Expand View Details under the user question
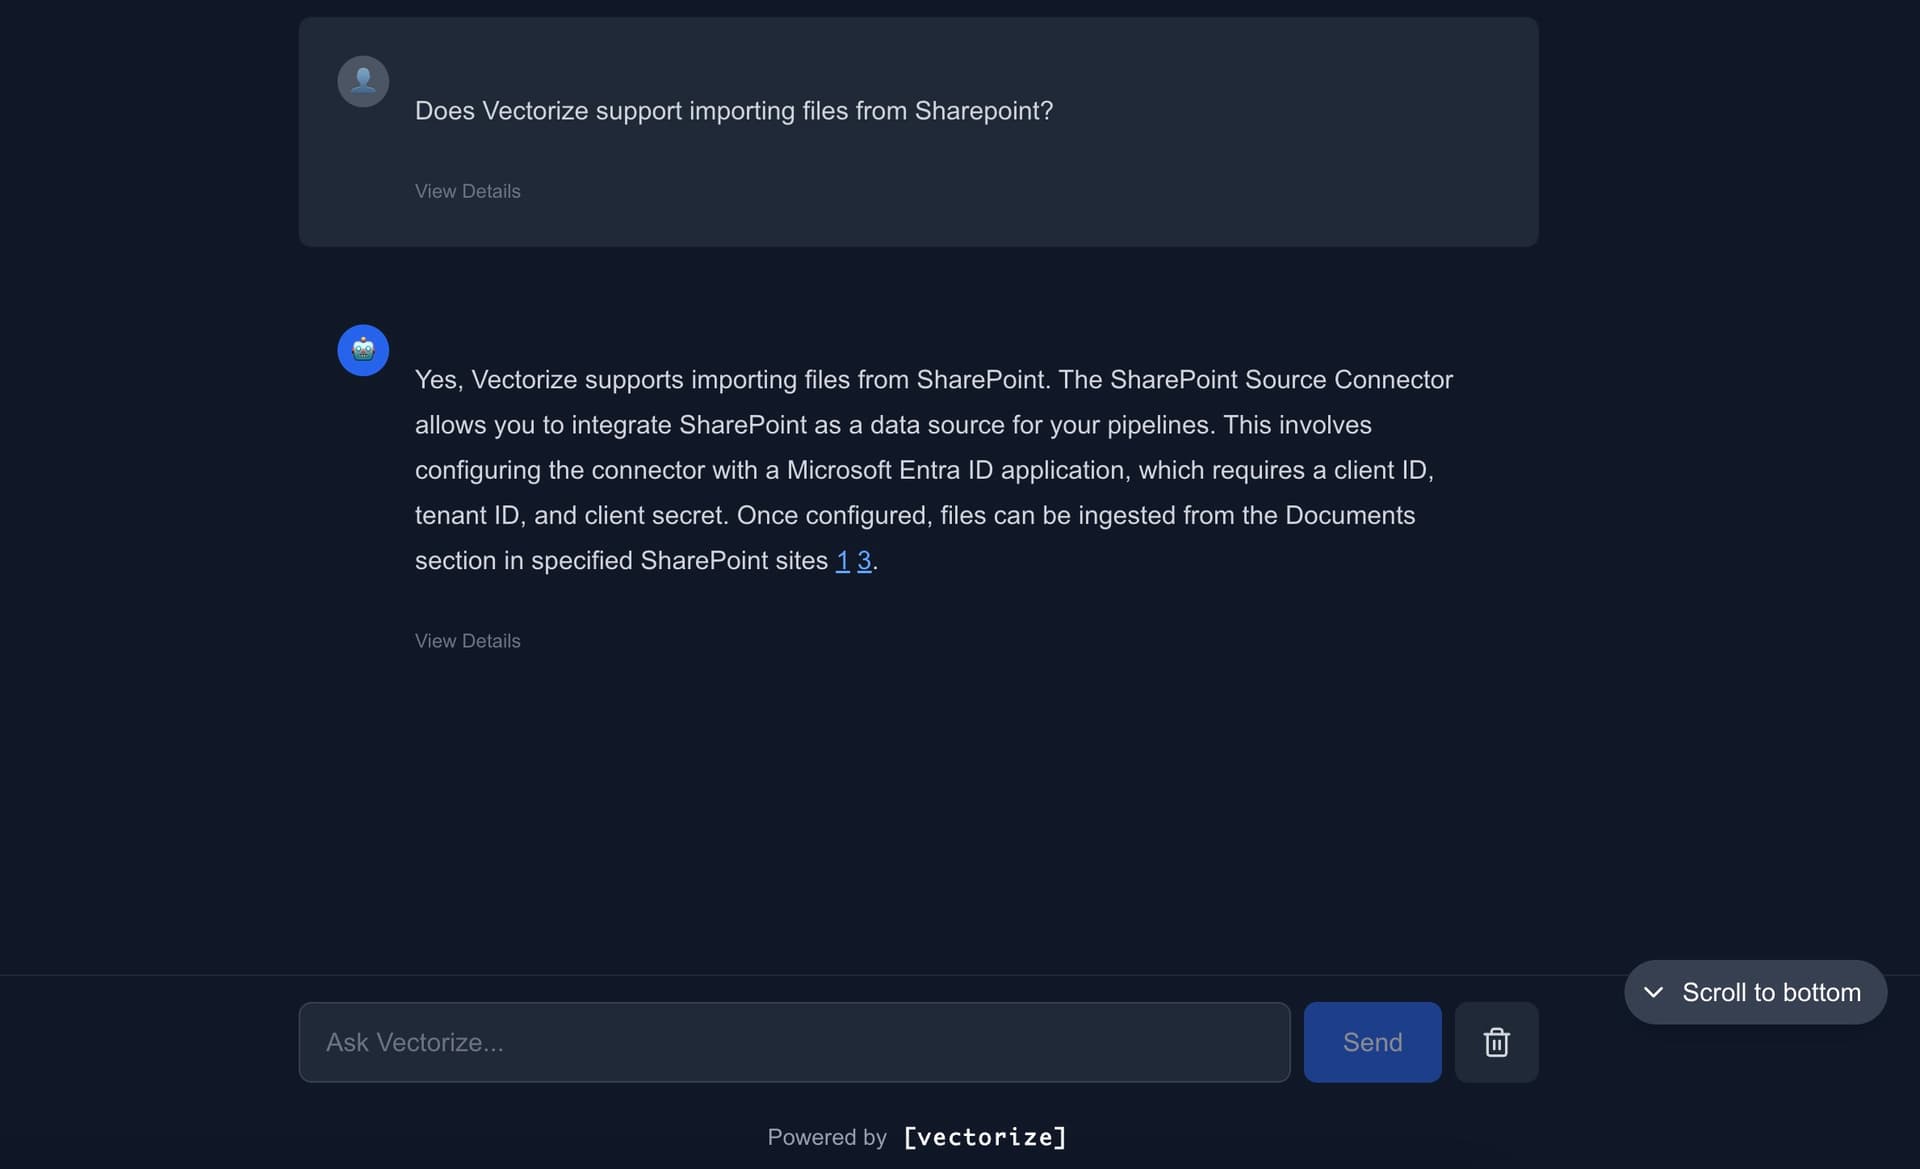1920x1169 pixels. (x=467, y=191)
